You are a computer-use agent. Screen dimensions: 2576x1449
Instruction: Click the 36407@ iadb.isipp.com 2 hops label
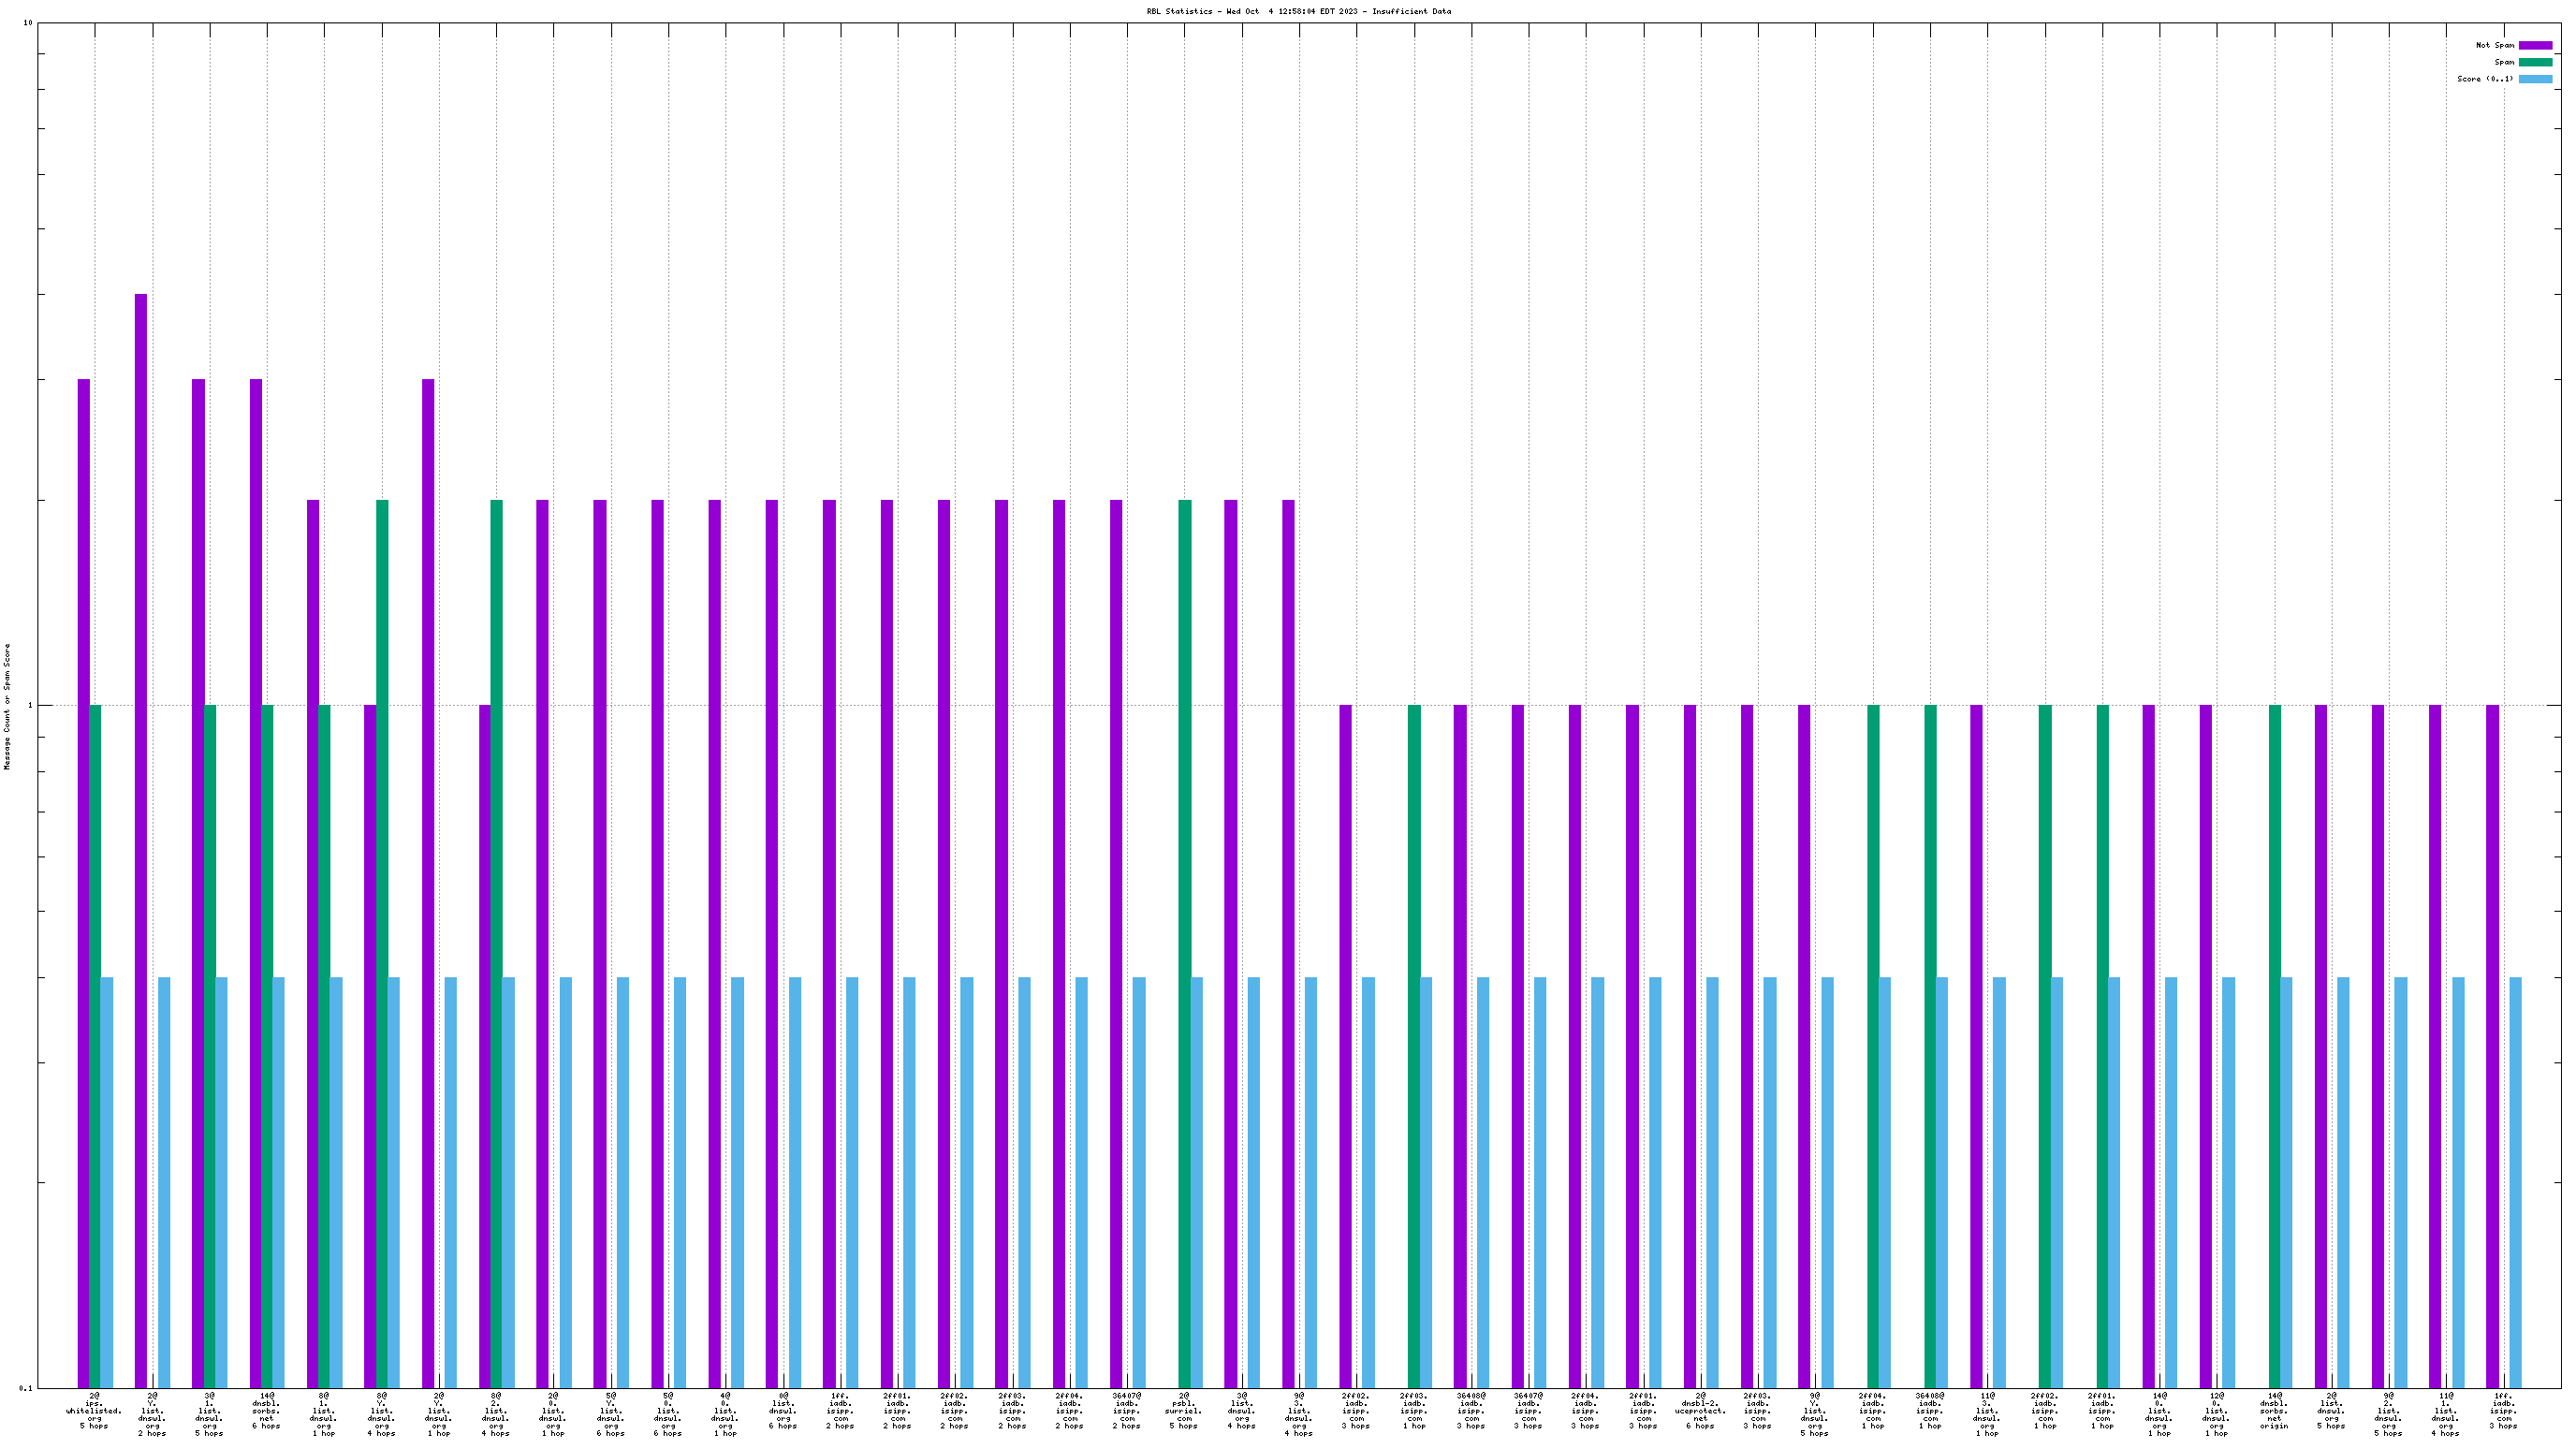[1127, 1411]
